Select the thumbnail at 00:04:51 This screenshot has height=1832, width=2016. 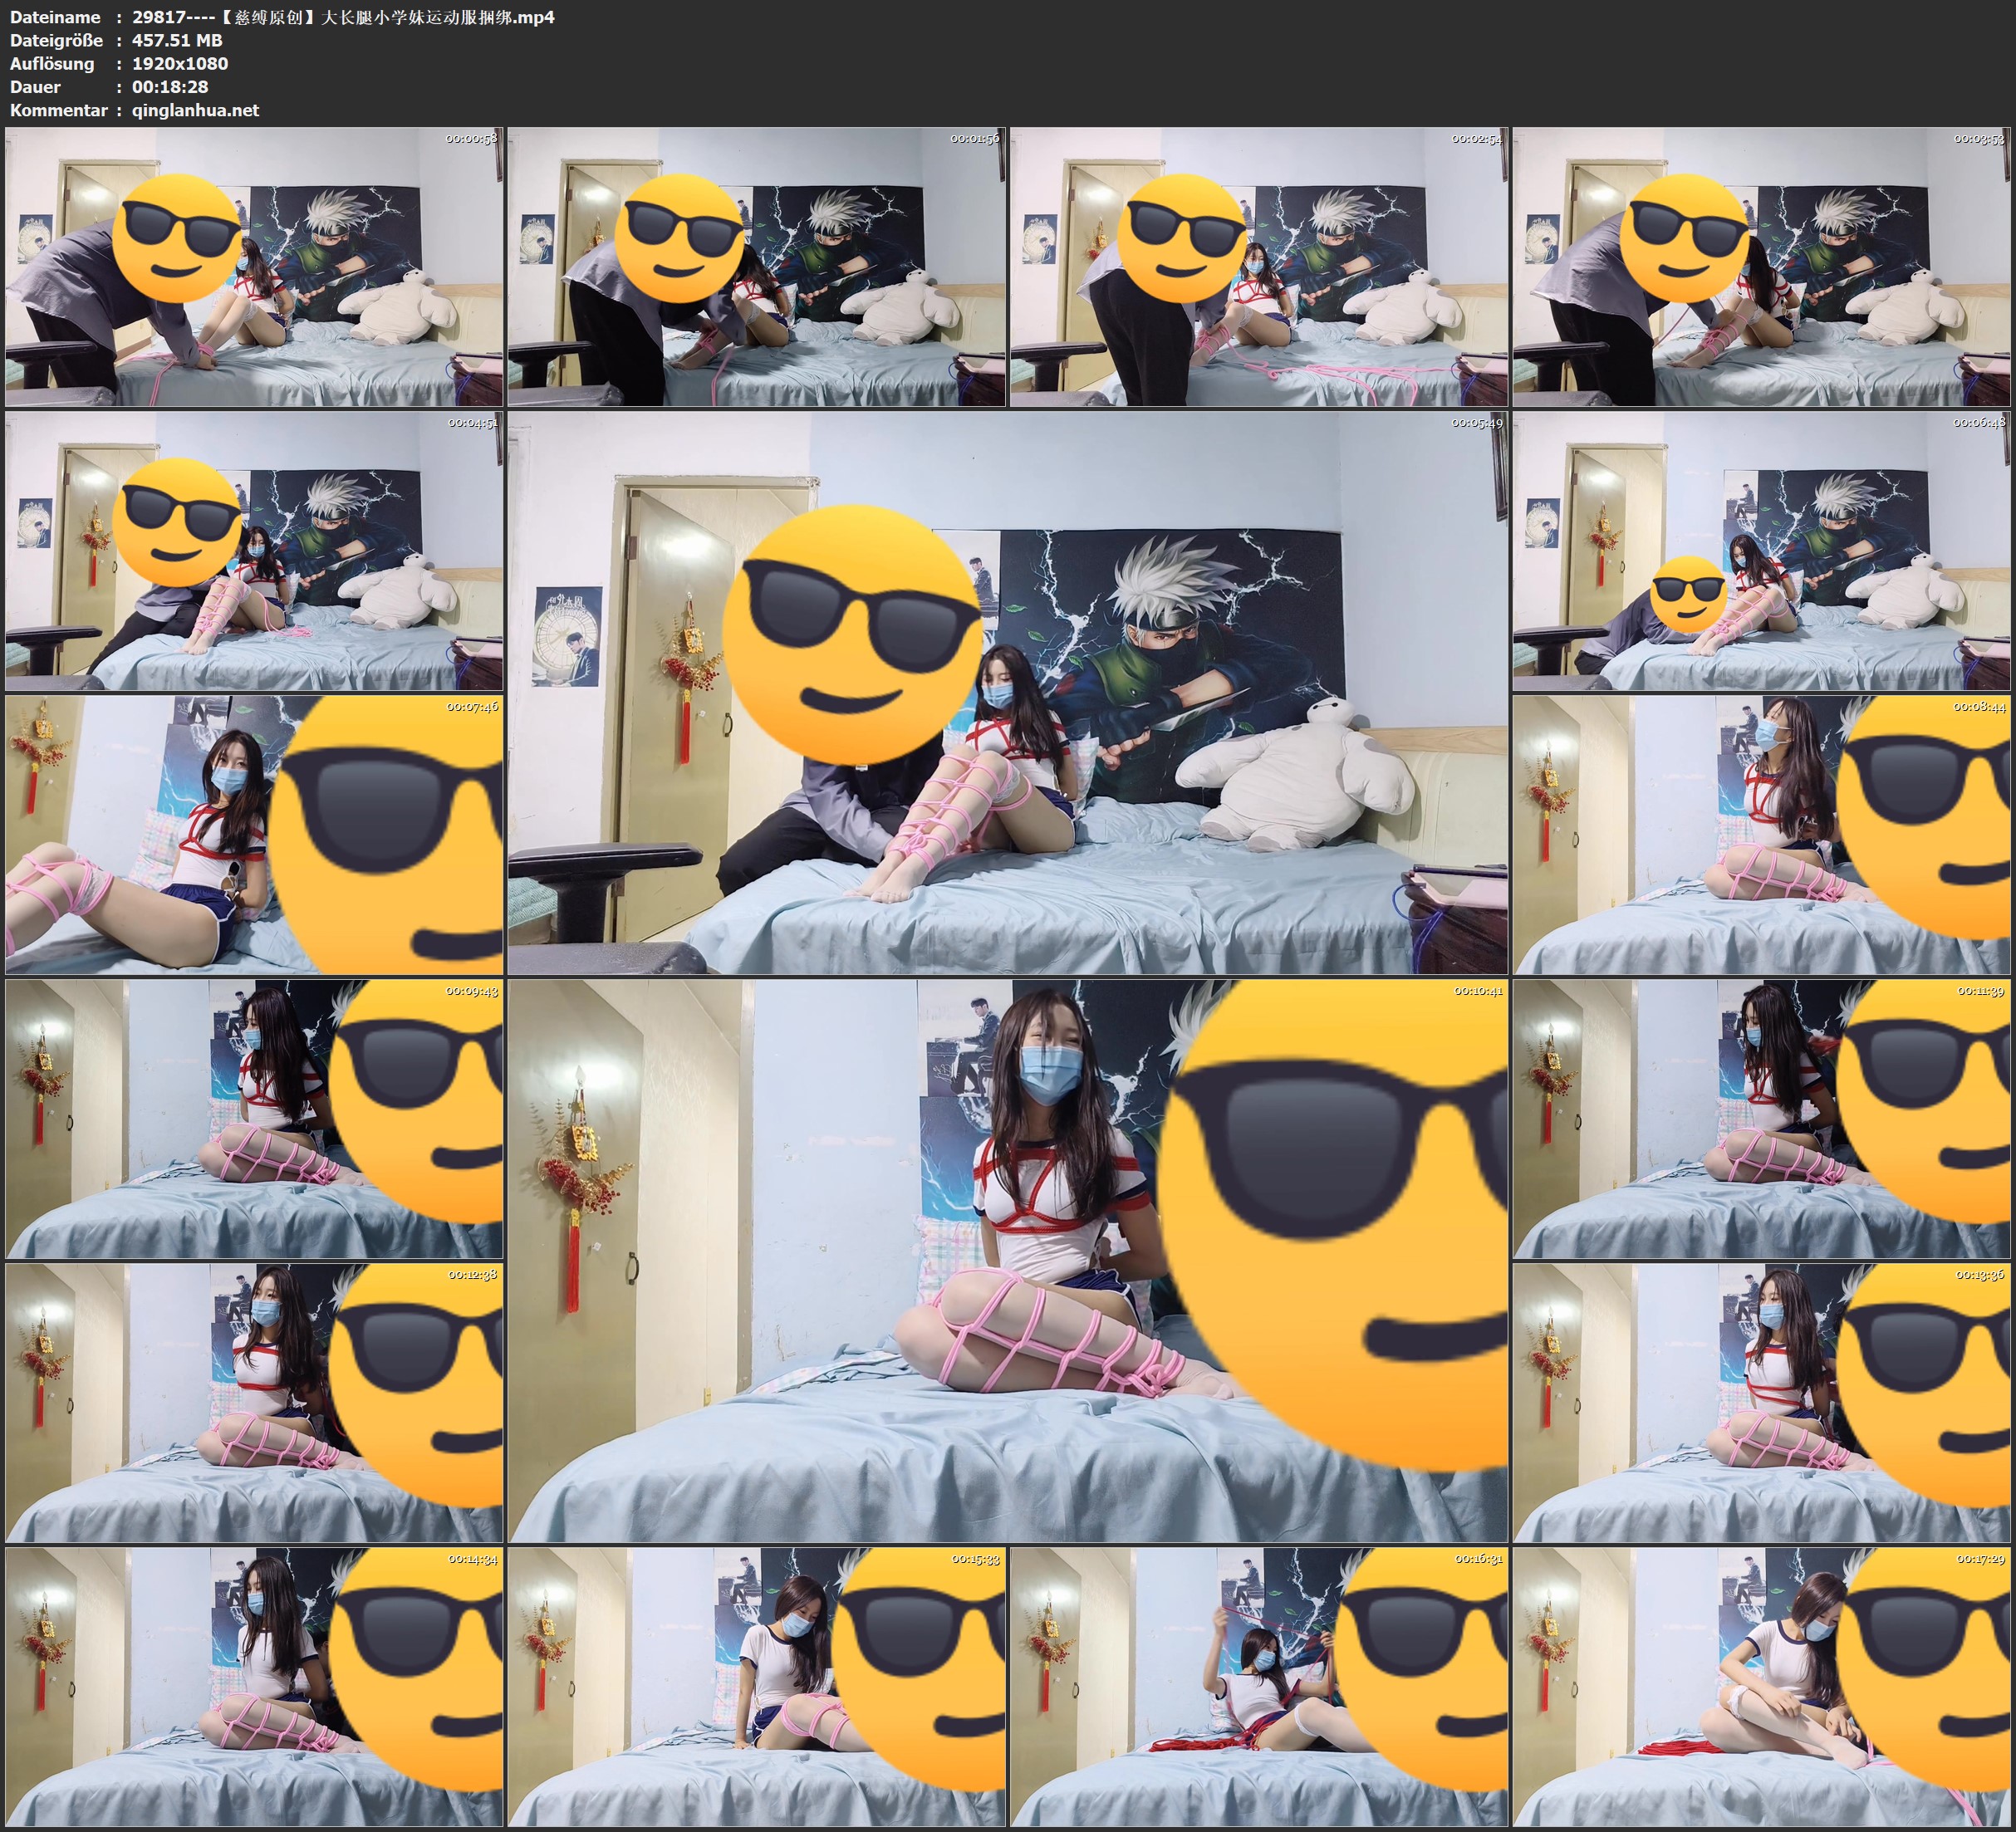[x=254, y=551]
